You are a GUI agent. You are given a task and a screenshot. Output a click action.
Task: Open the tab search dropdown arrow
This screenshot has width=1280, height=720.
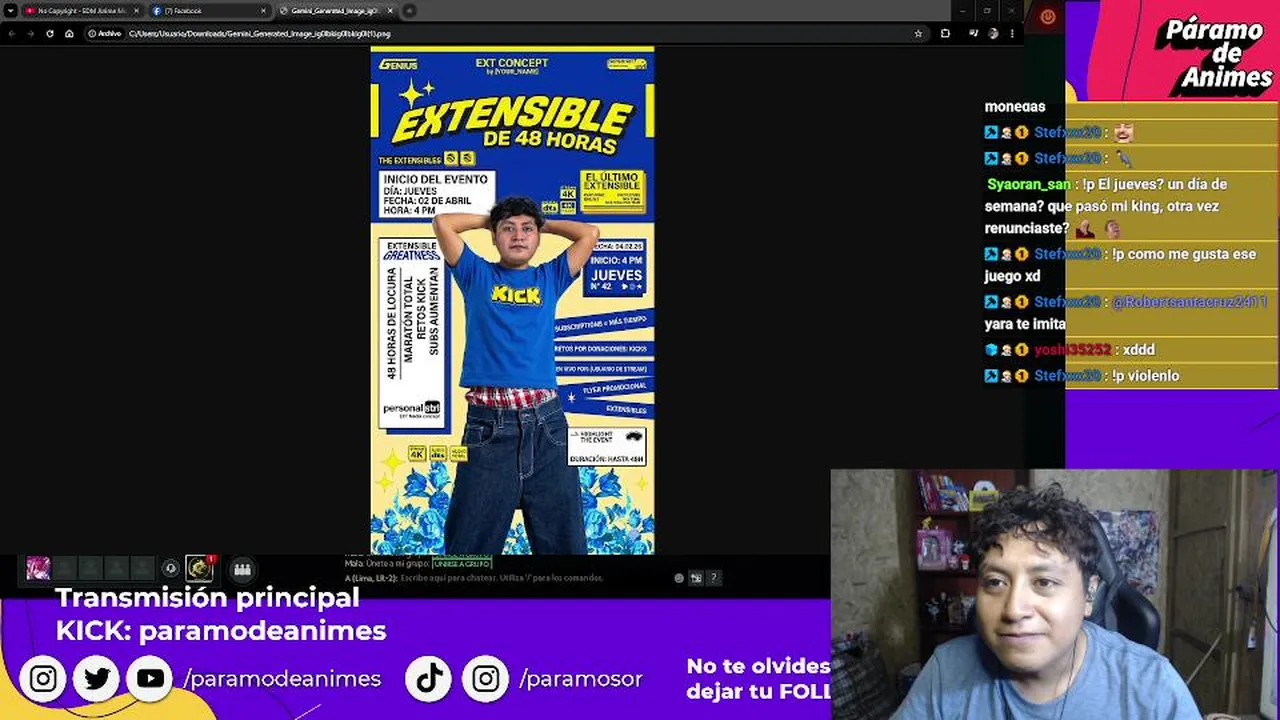[10, 10]
